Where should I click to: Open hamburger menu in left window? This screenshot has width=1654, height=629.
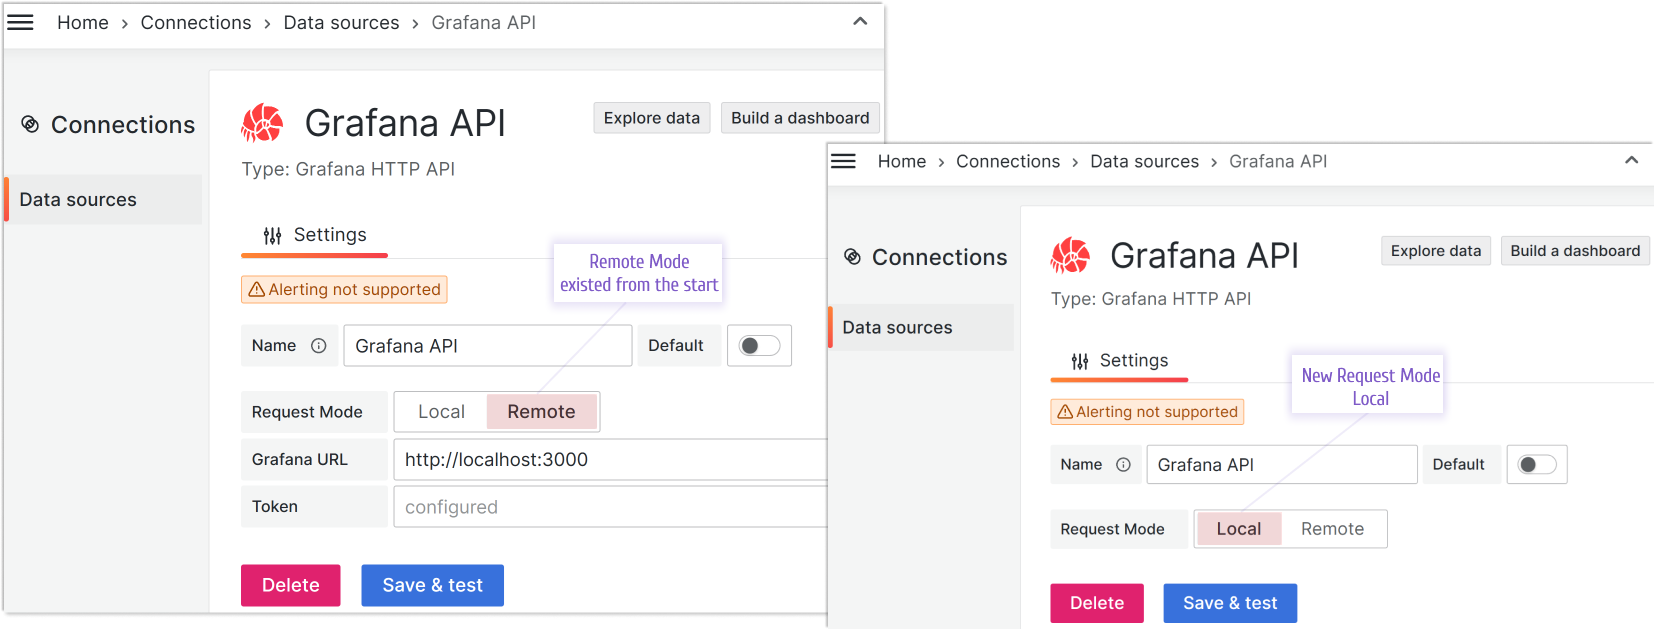(20, 22)
